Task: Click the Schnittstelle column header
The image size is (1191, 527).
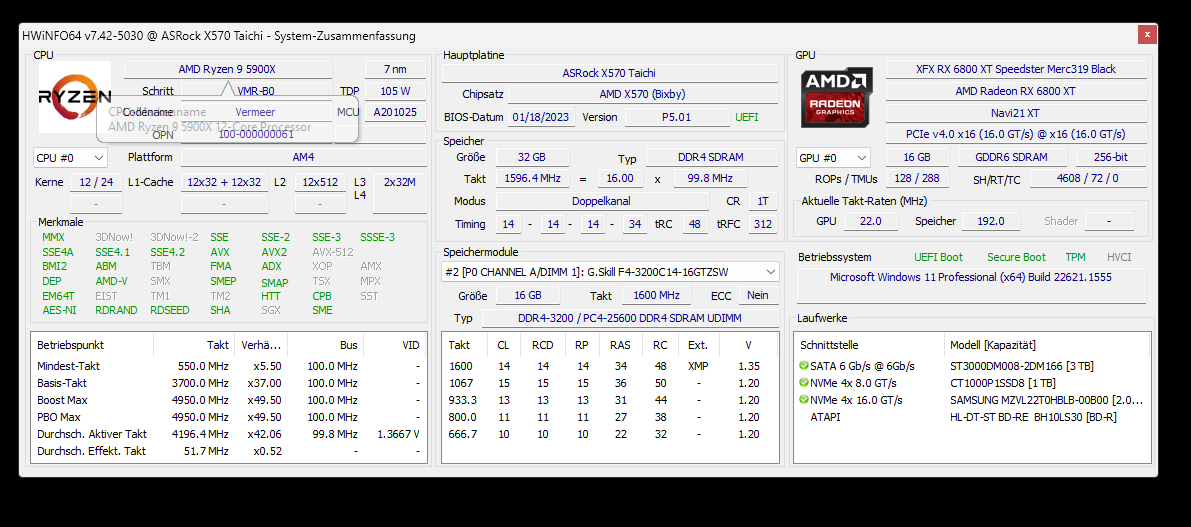Action: [x=869, y=345]
